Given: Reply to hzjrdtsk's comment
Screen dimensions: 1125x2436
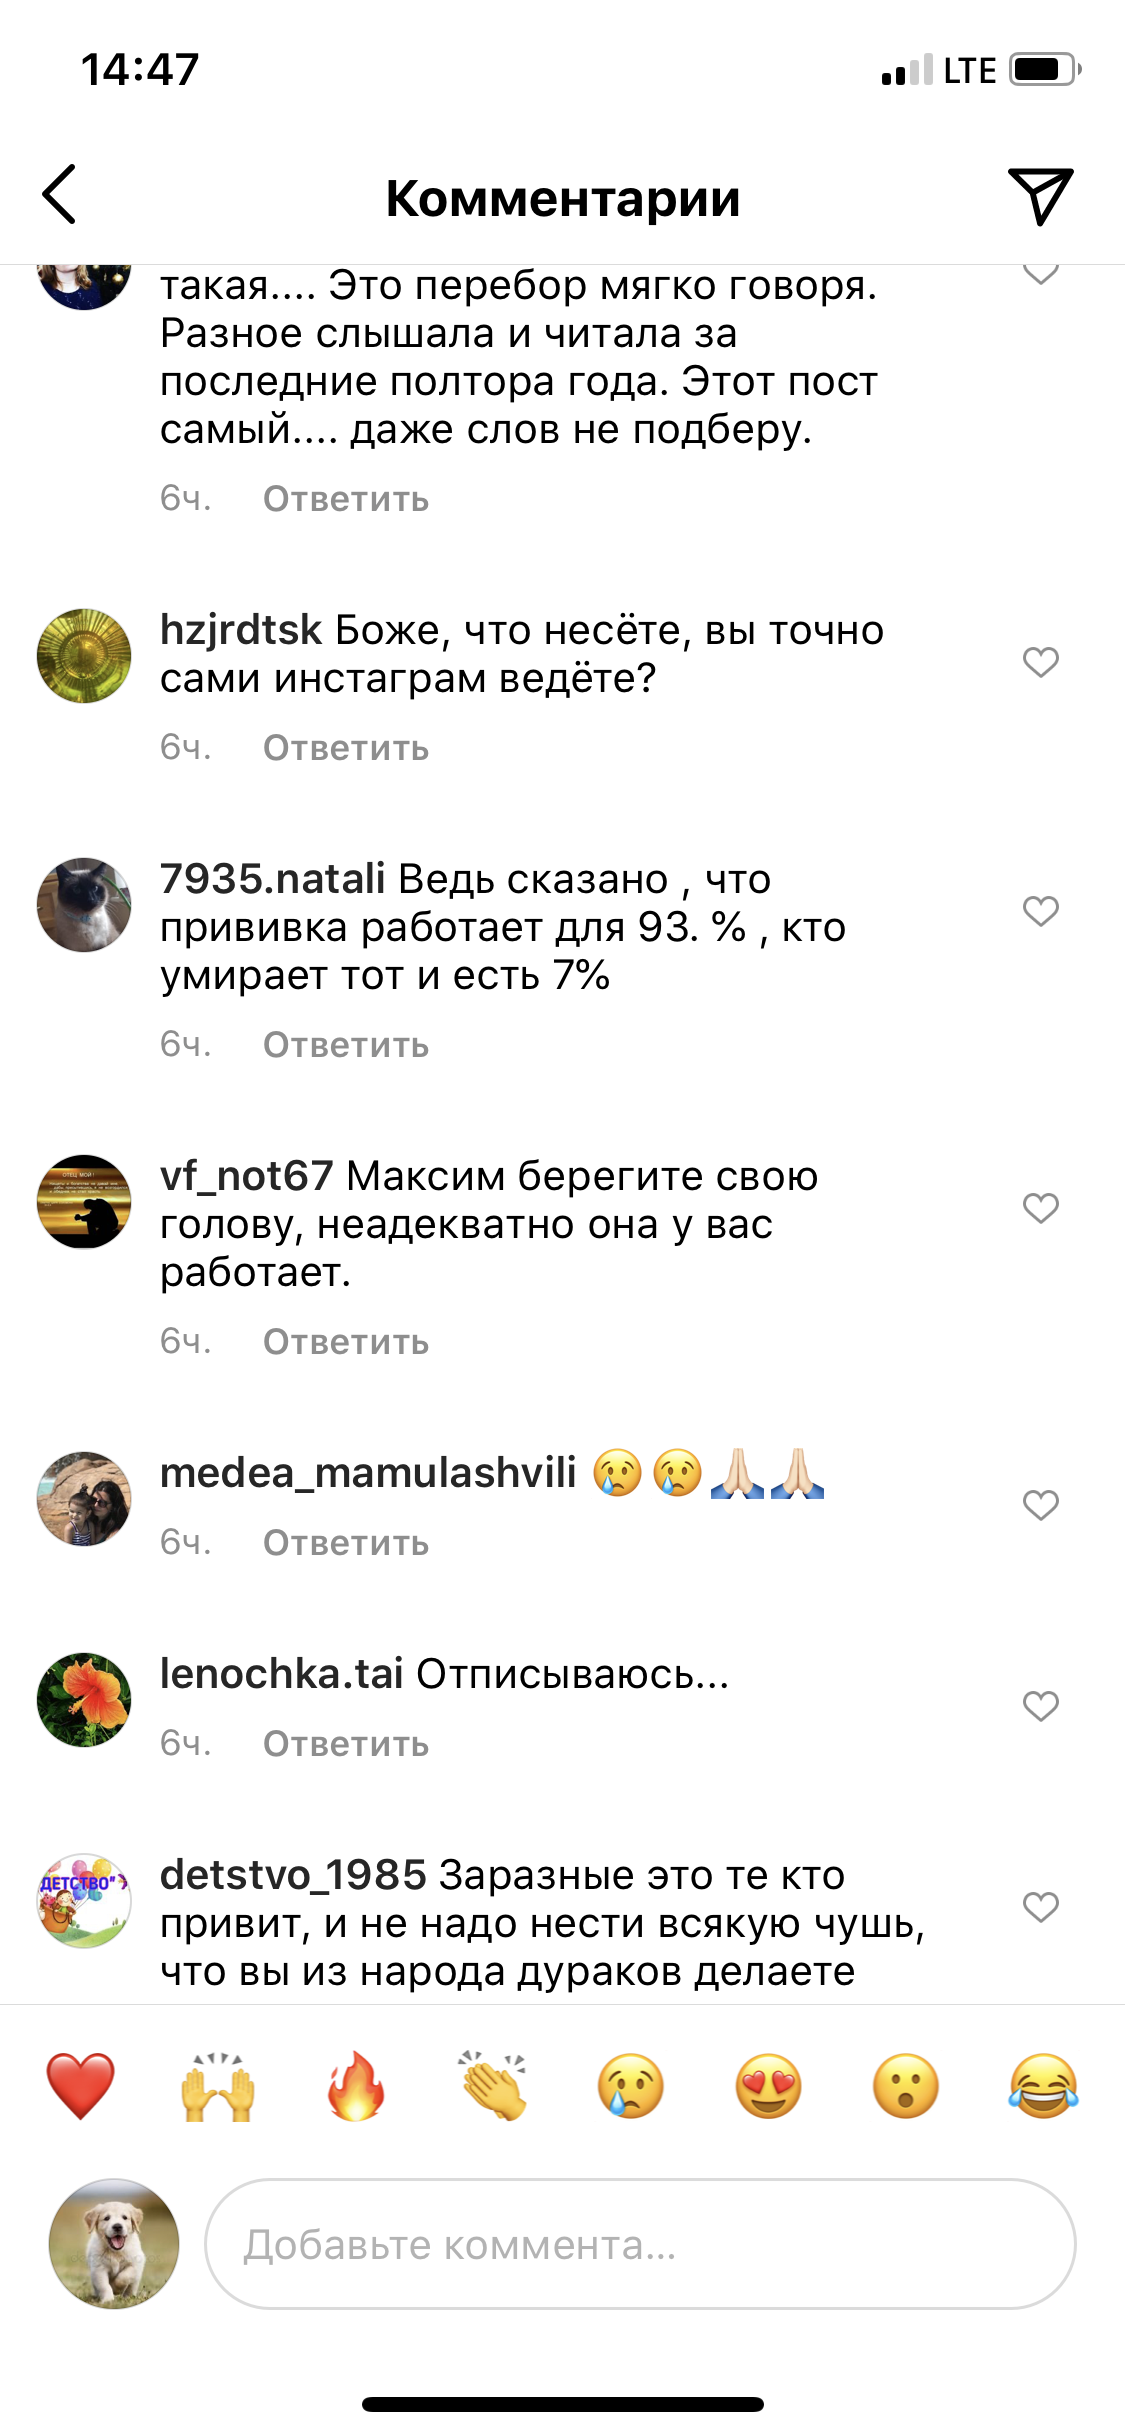Looking at the screenshot, I should click(x=346, y=748).
